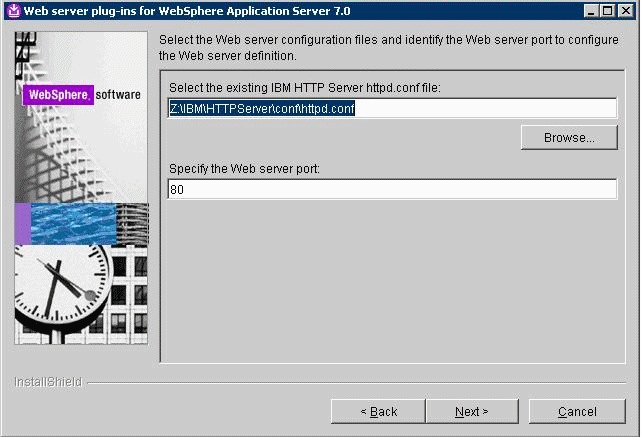
Task: Click the installer icon in title bar
Action: click(x=13, y=11)
